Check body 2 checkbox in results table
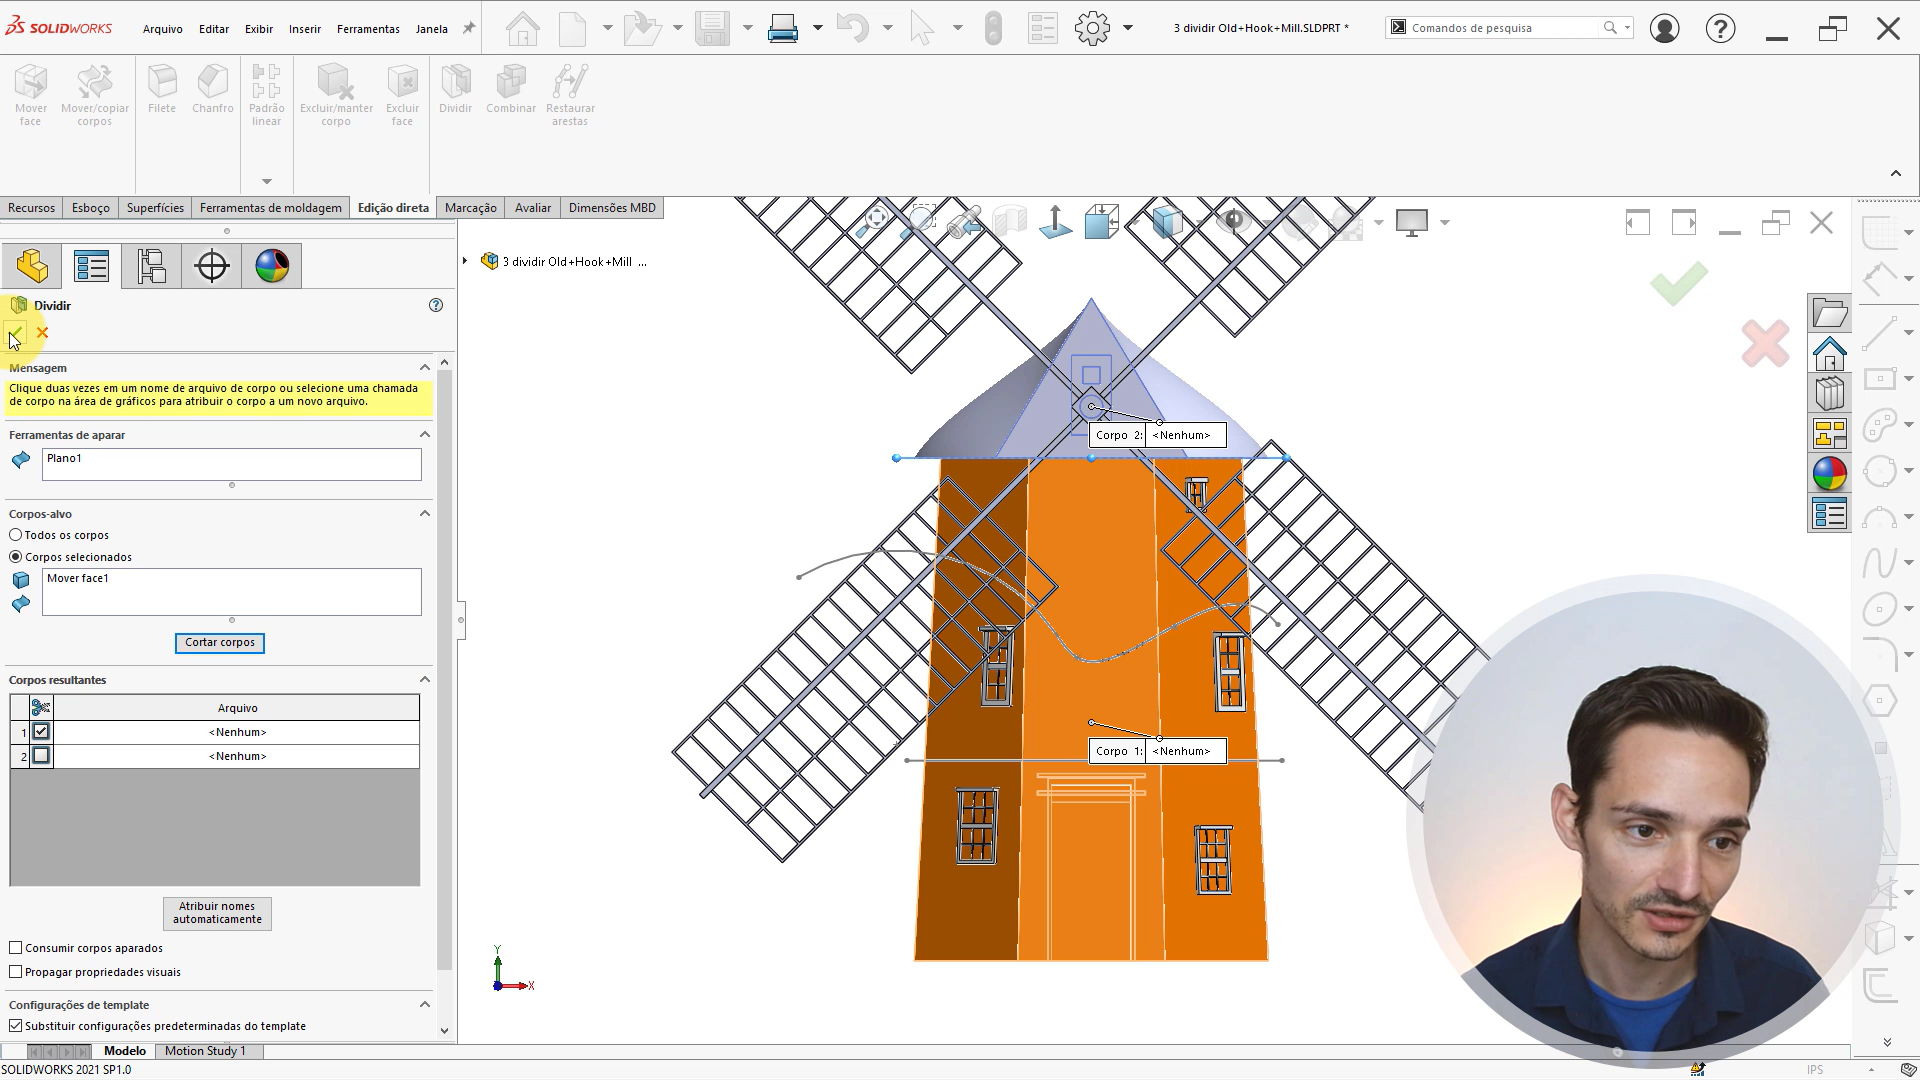The width and height of the screenshot is (1920, 1080). coord(41,756)
